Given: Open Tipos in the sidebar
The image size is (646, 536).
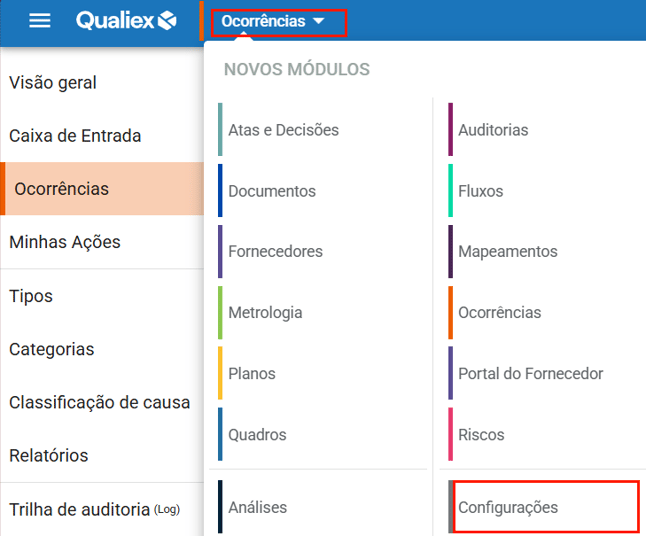Looking at the screenshot, I should [31, 296].
